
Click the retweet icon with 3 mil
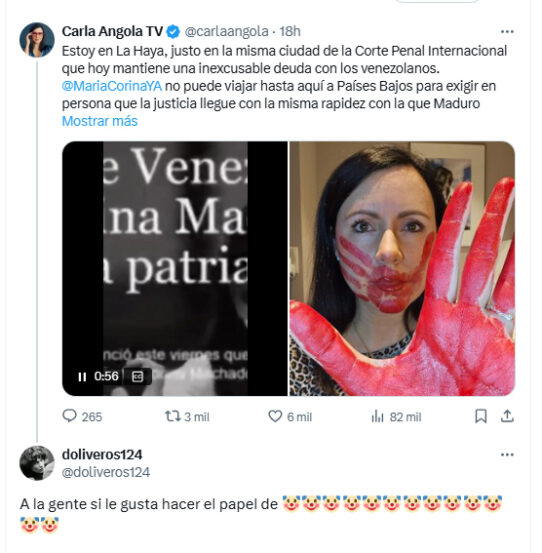(172, 416)
